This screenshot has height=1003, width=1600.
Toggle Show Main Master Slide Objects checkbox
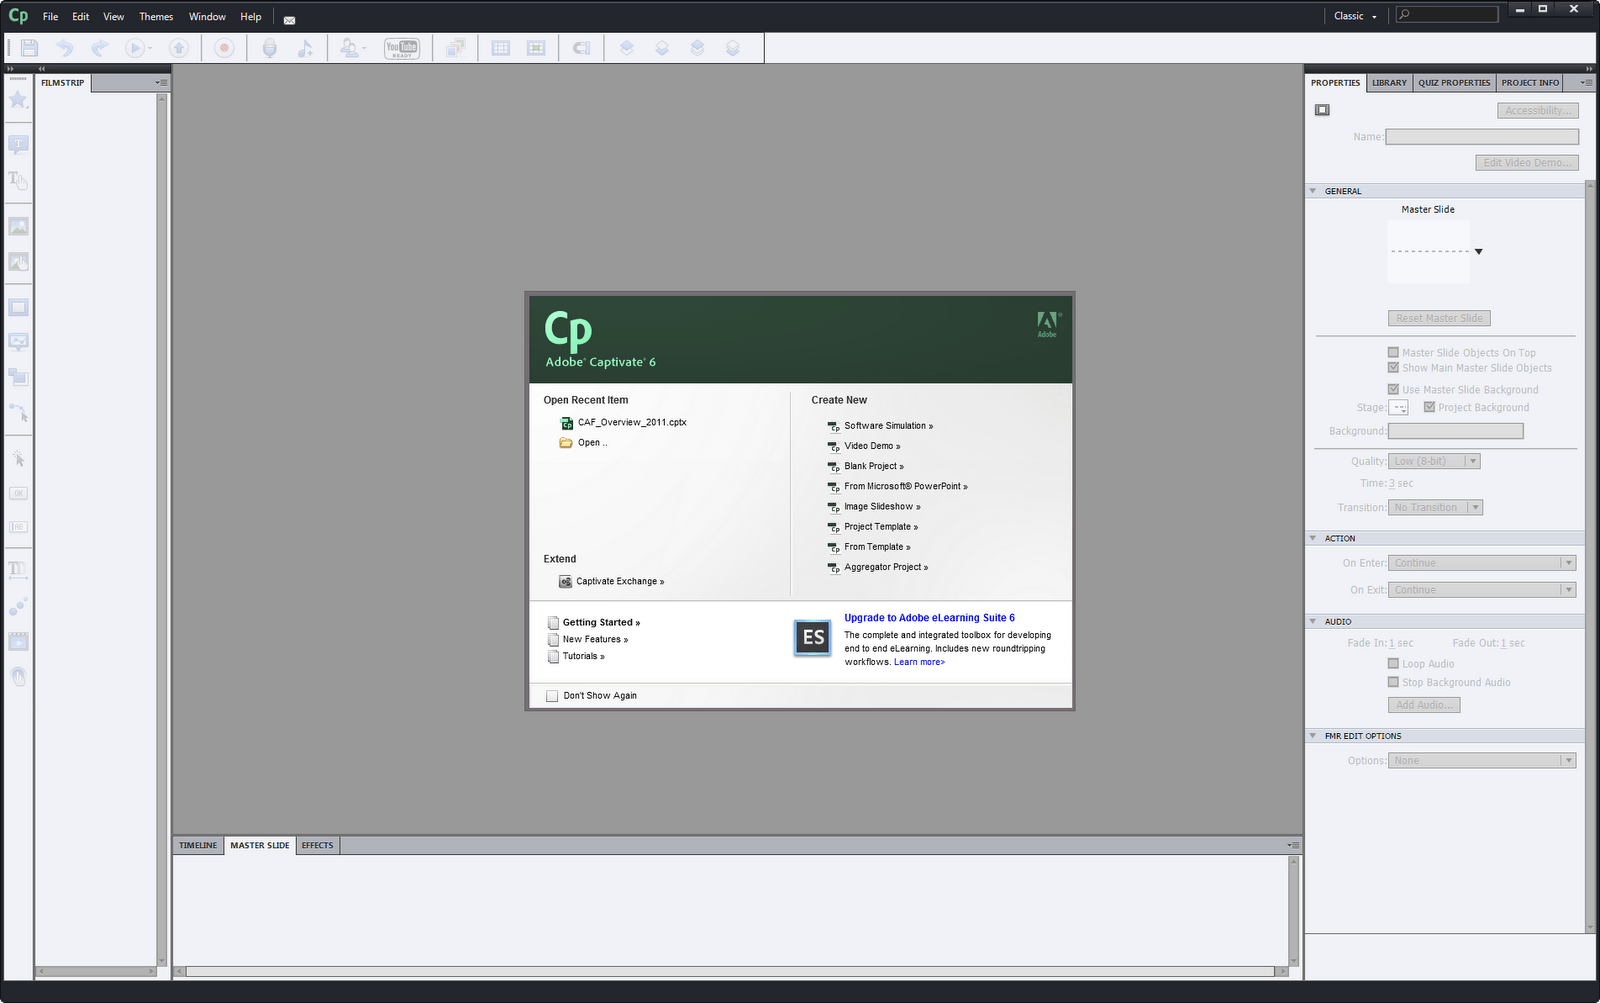pyautogui.click(x=1393, y=367)
